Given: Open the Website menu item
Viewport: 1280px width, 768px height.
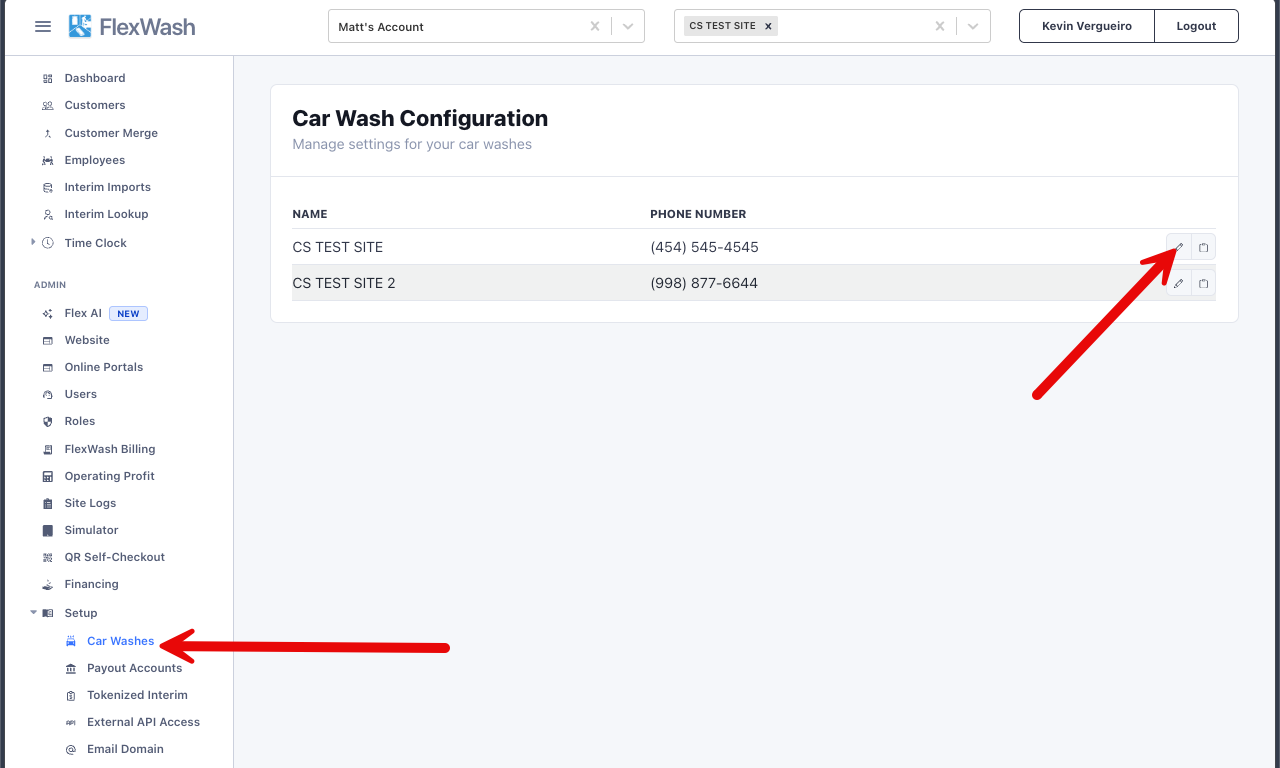Looking at the screenshot, I should [x=87, y=340].
